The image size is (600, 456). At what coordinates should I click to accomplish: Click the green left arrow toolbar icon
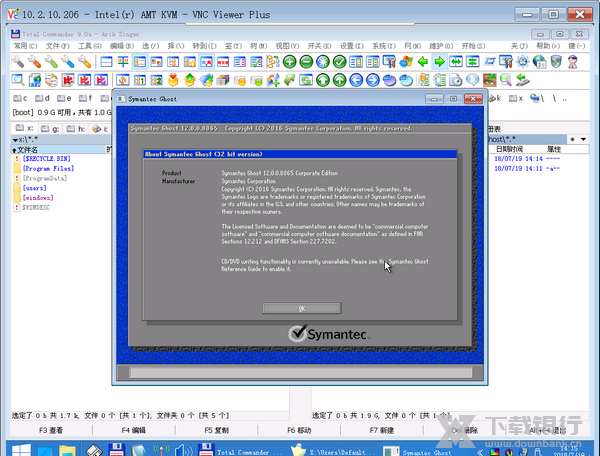tap(423, 62)
